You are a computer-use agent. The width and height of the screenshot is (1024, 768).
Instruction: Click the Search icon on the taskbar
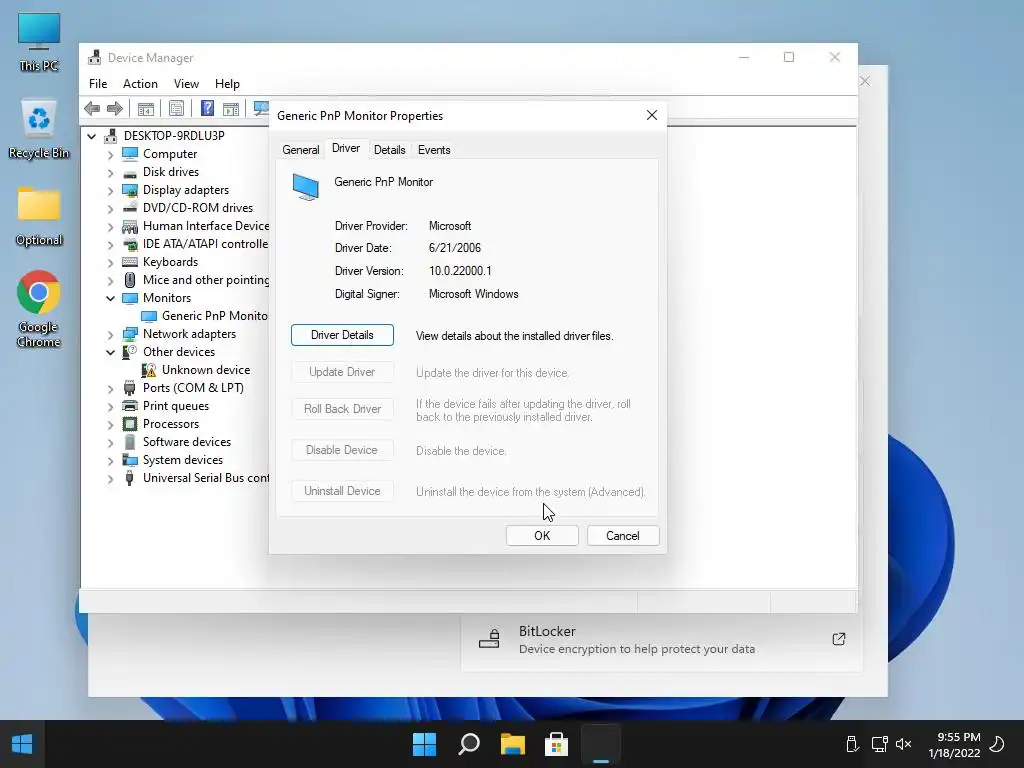coord(468,744)
